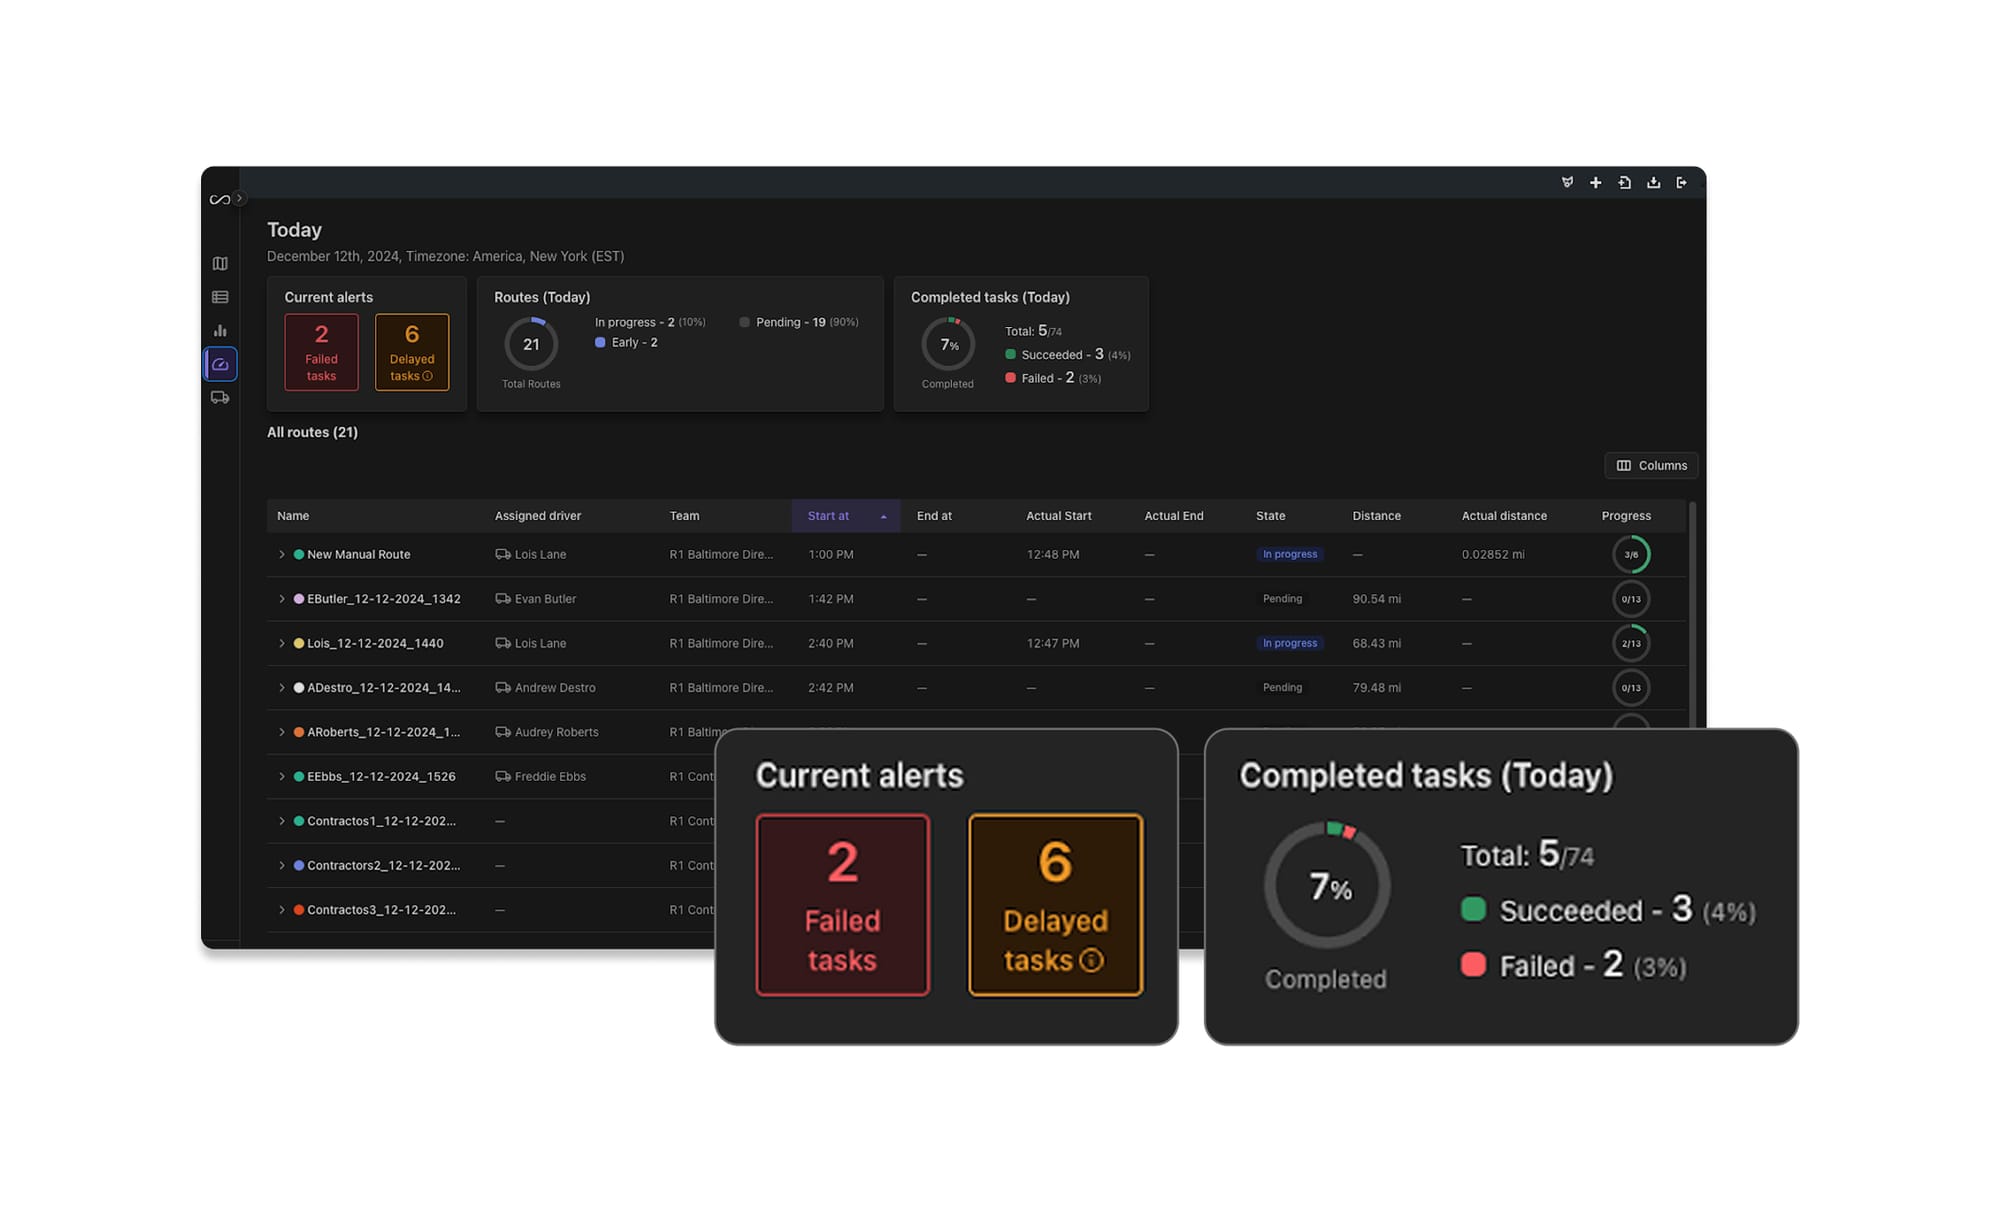Expand the New Manual Route row

[282, 555]
